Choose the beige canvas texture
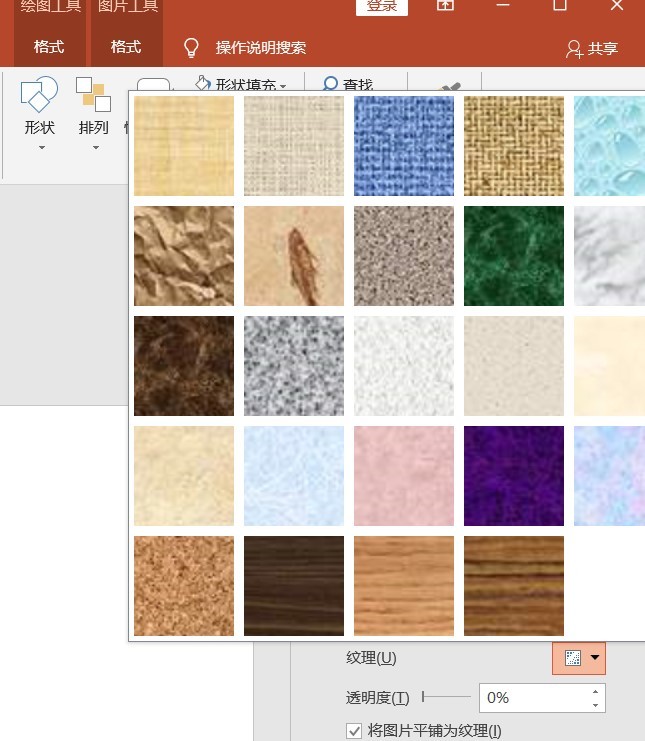The height and width of the screenshot is (741, 645). tap(294, 146)
